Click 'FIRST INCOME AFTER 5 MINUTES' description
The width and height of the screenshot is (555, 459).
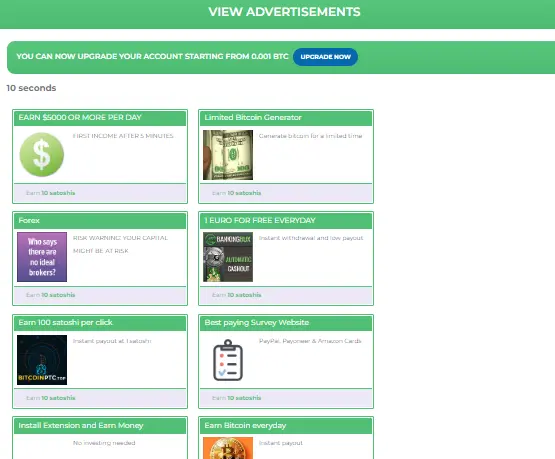pyautogui.click(x=123, y=136)
